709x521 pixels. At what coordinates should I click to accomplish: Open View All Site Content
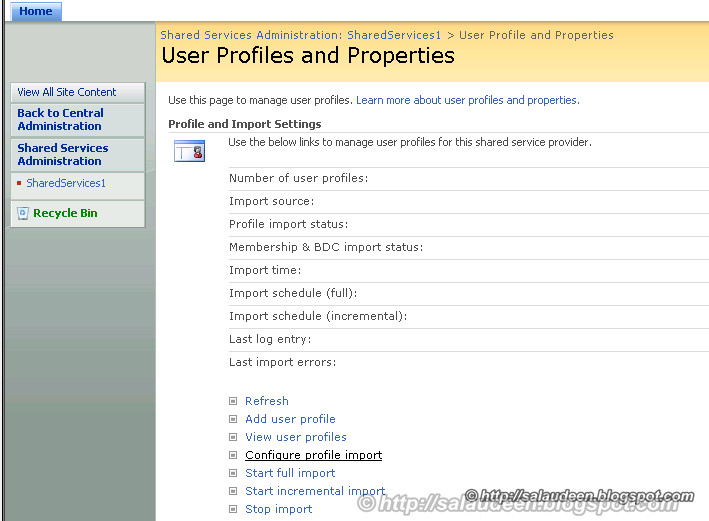(66, 92)
